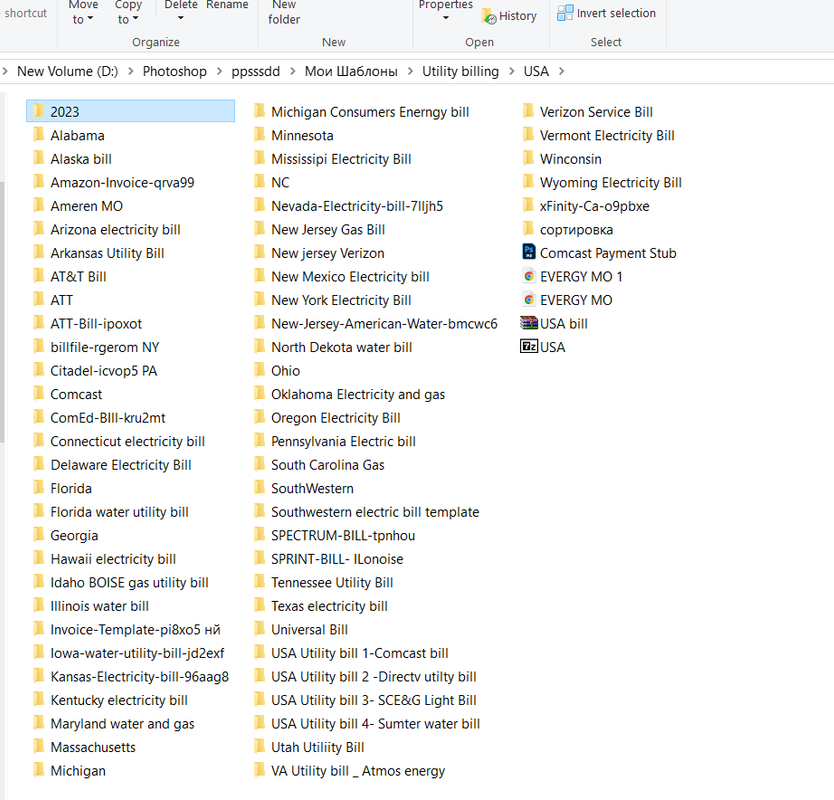
Task: Click the NC folder icon
Action: click(260, 182)
